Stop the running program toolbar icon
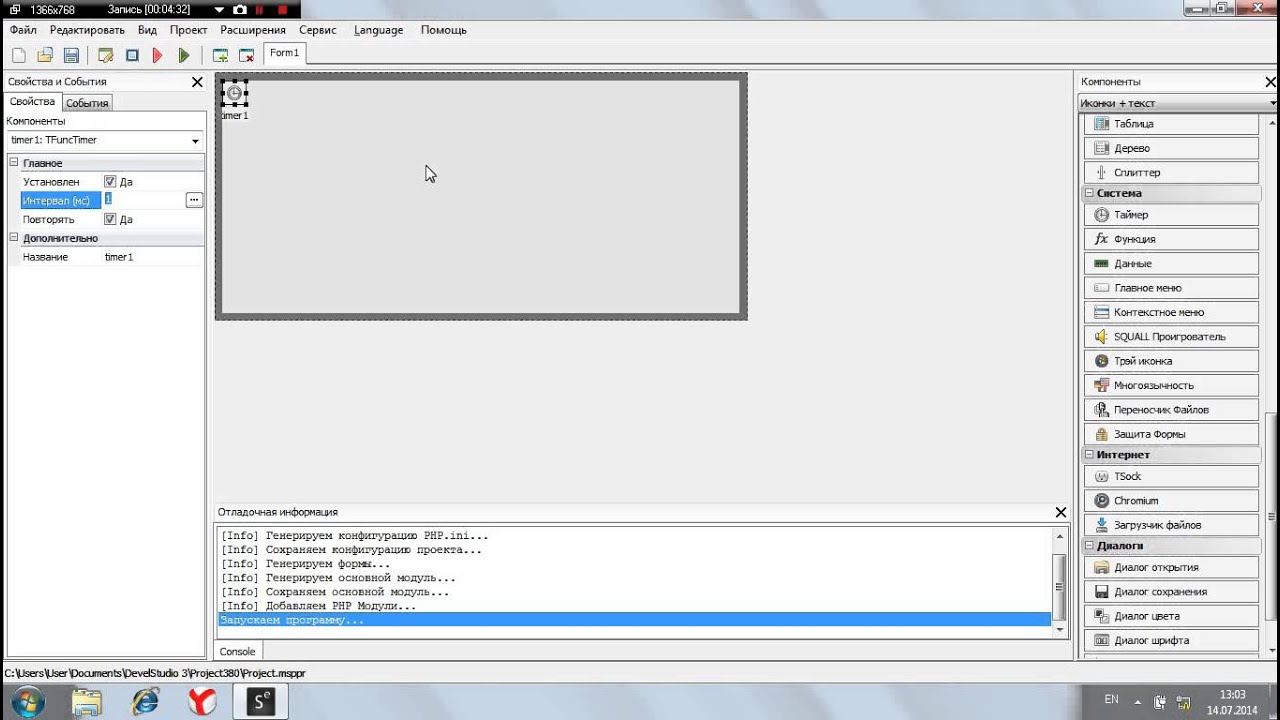Image resolution: width=1280 pixels, height=720 pixels. click(131, 55)
